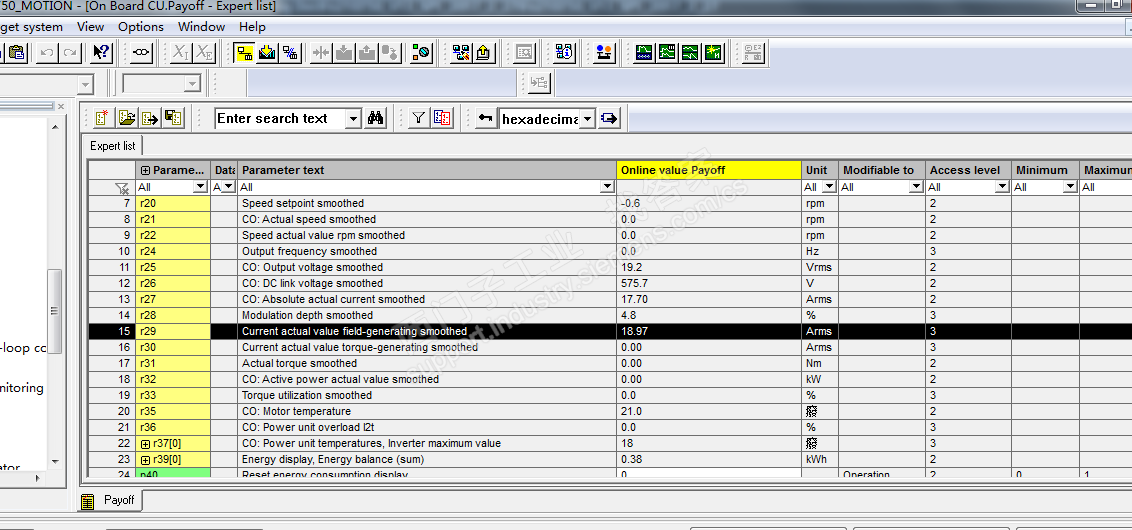The width and height of the screenshot is (1132, 530).
Task: Open the Modifiable to filter dropdown
Action: click(x=916, y=187)
